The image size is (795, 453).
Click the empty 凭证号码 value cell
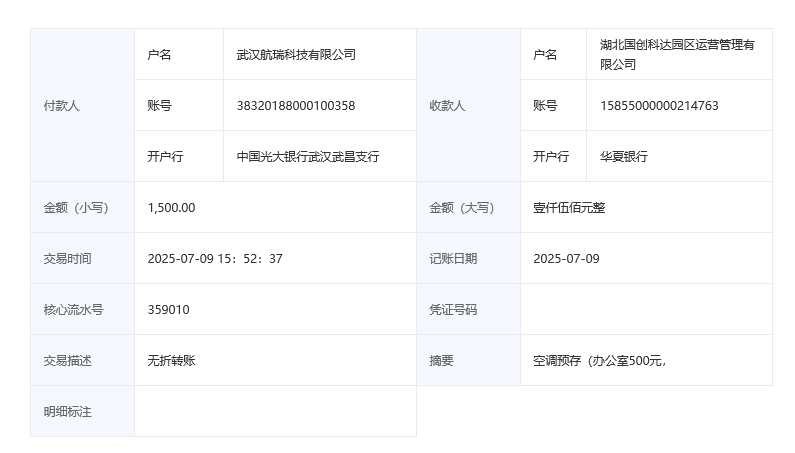point(646,310)
